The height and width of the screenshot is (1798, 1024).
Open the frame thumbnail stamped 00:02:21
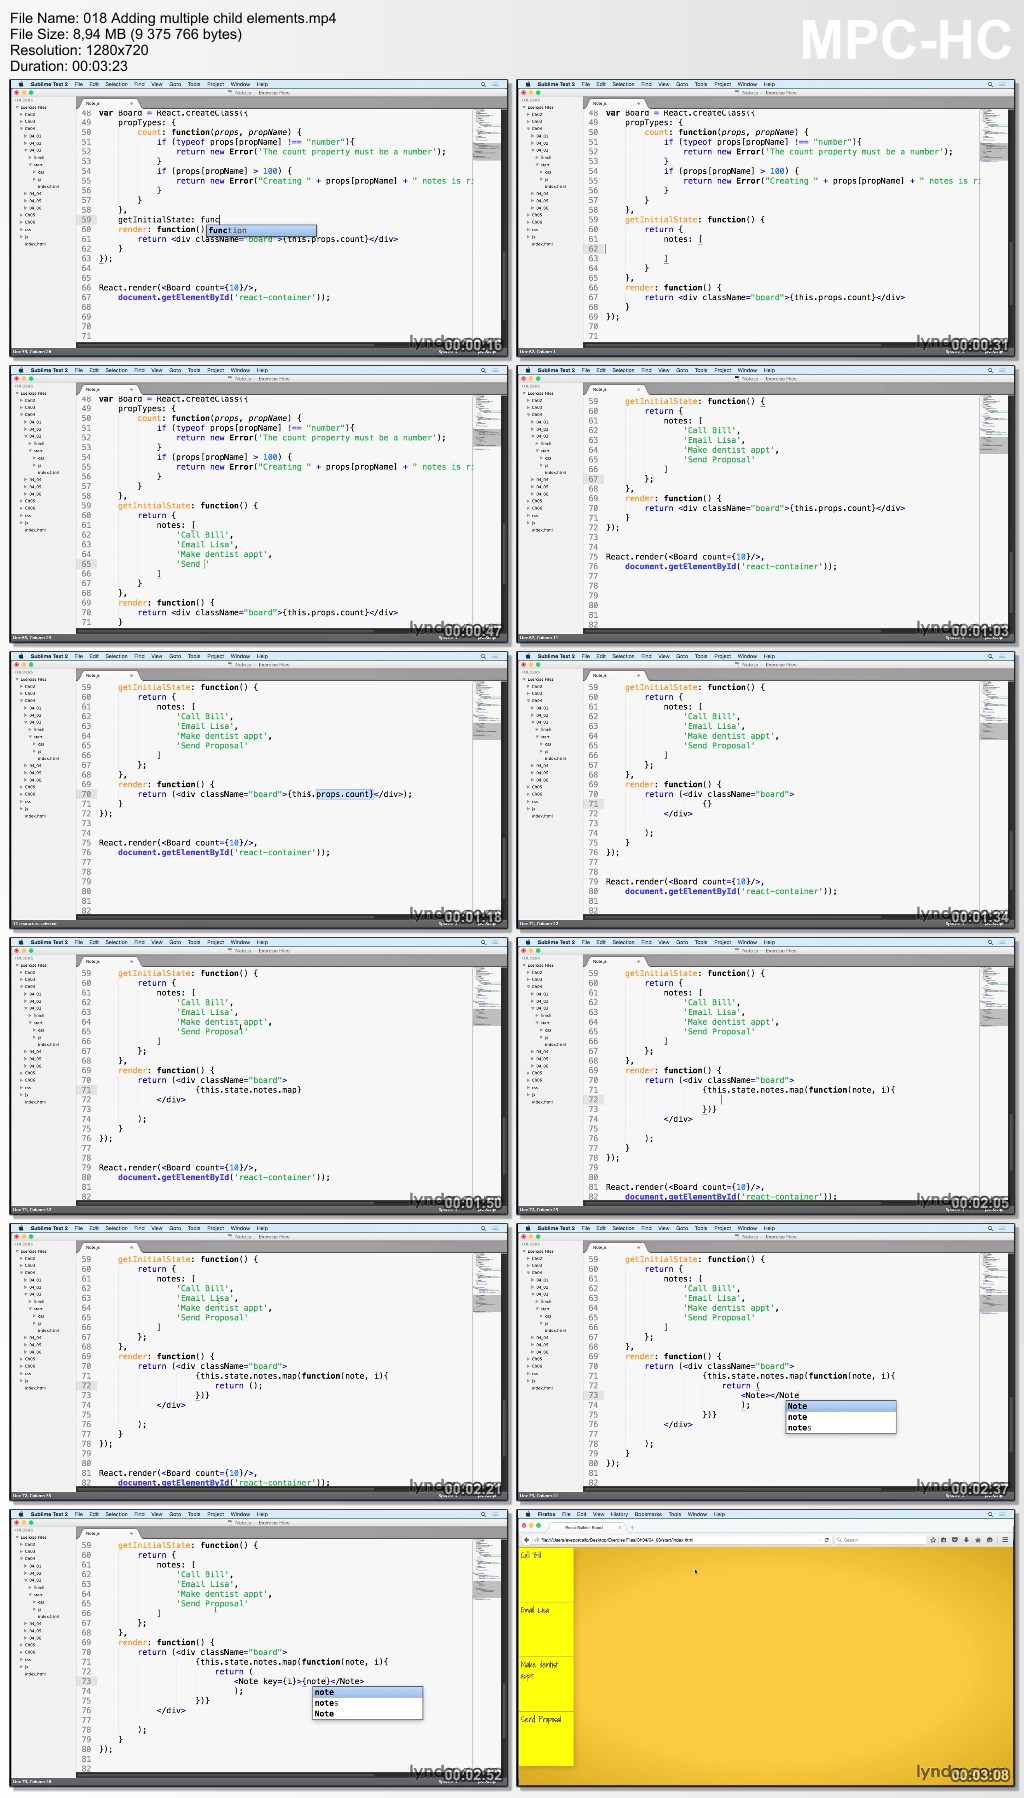tap(258, 1361)
